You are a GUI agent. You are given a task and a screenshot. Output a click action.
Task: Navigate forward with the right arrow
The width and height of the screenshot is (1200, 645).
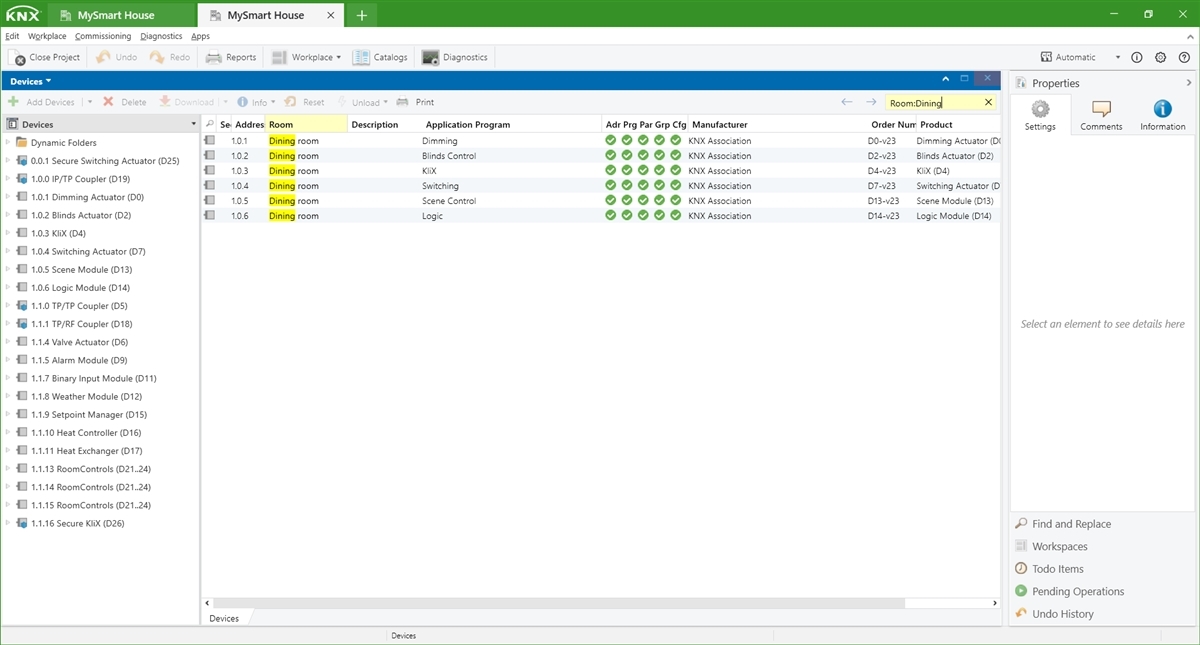click(x=871, y=102)
